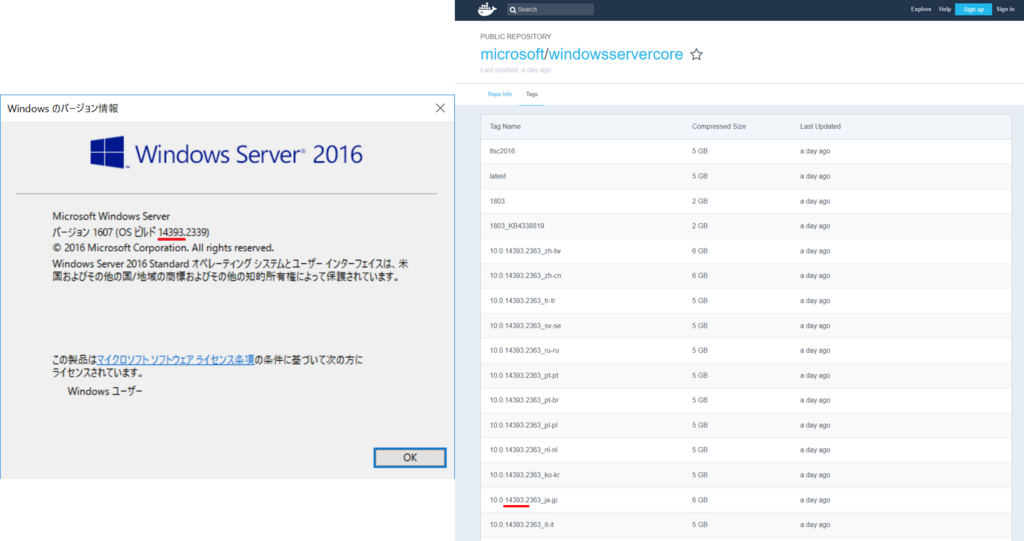Click the Windows logo in version dialog
This screenshot has height=541, width=1024.
click(x=107, y=152)
